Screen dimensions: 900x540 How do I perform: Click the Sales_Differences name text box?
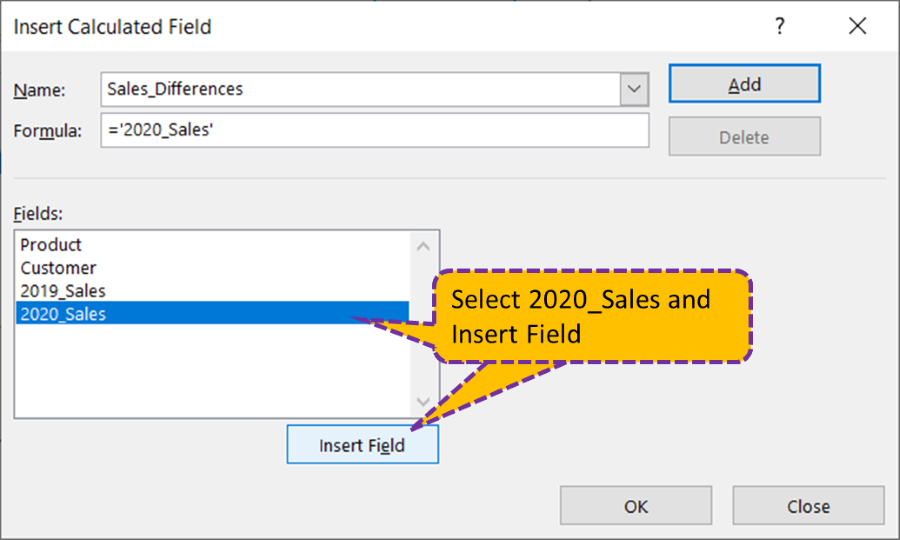pyautogui.click(x=360, y=89)
